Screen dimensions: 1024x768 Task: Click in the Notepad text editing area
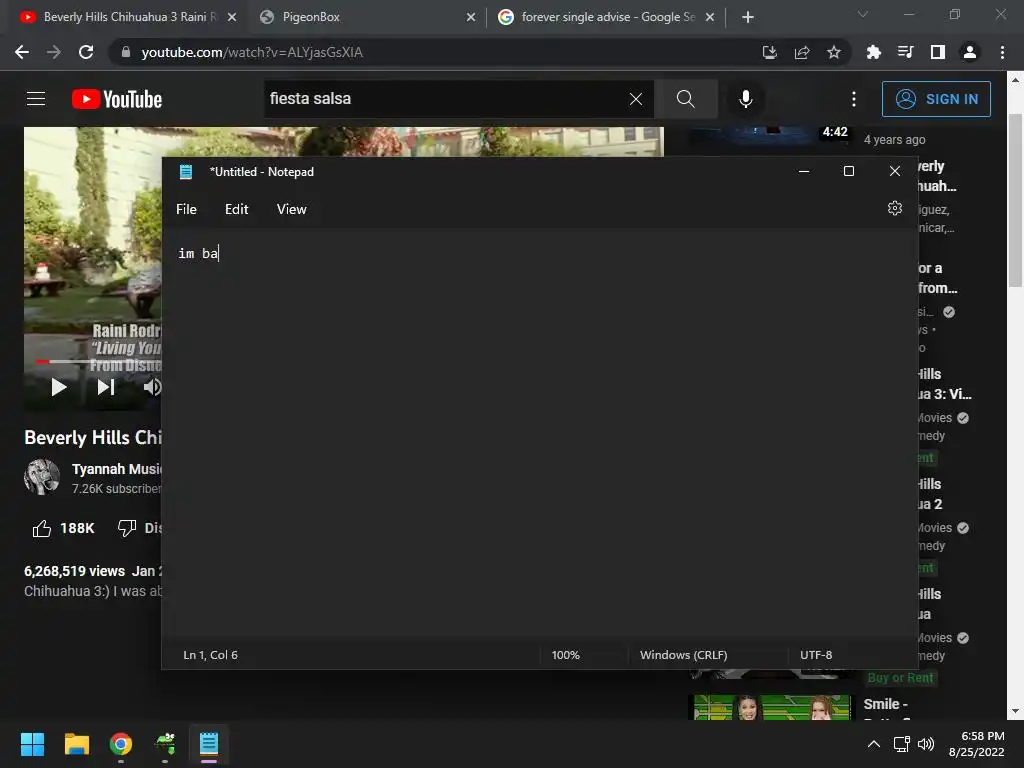(x=539, y=434)
